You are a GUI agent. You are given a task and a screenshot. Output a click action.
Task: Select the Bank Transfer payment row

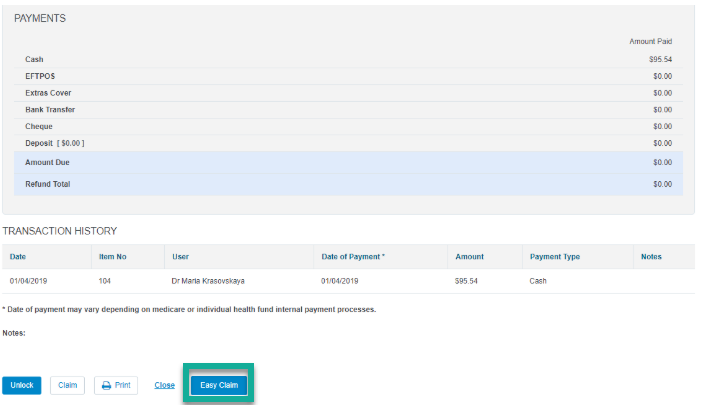(348, 110)
